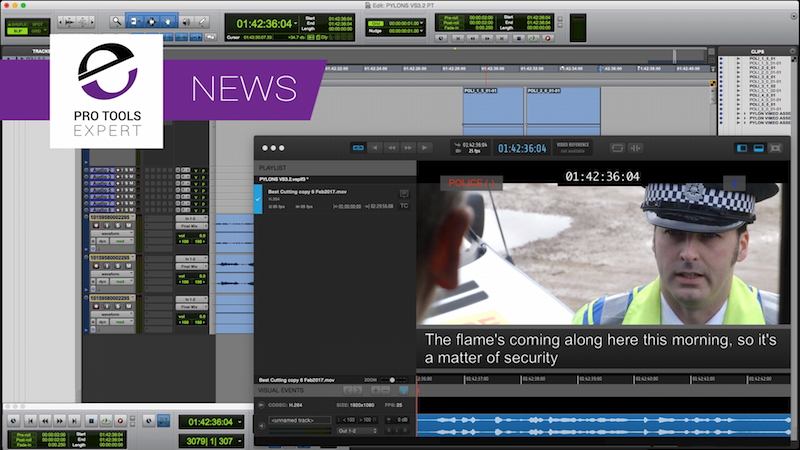Viewport: 800px width, 450px height.
Task: Click the blue filter icon in Visual Events
Action: click(x=404, y=390)
